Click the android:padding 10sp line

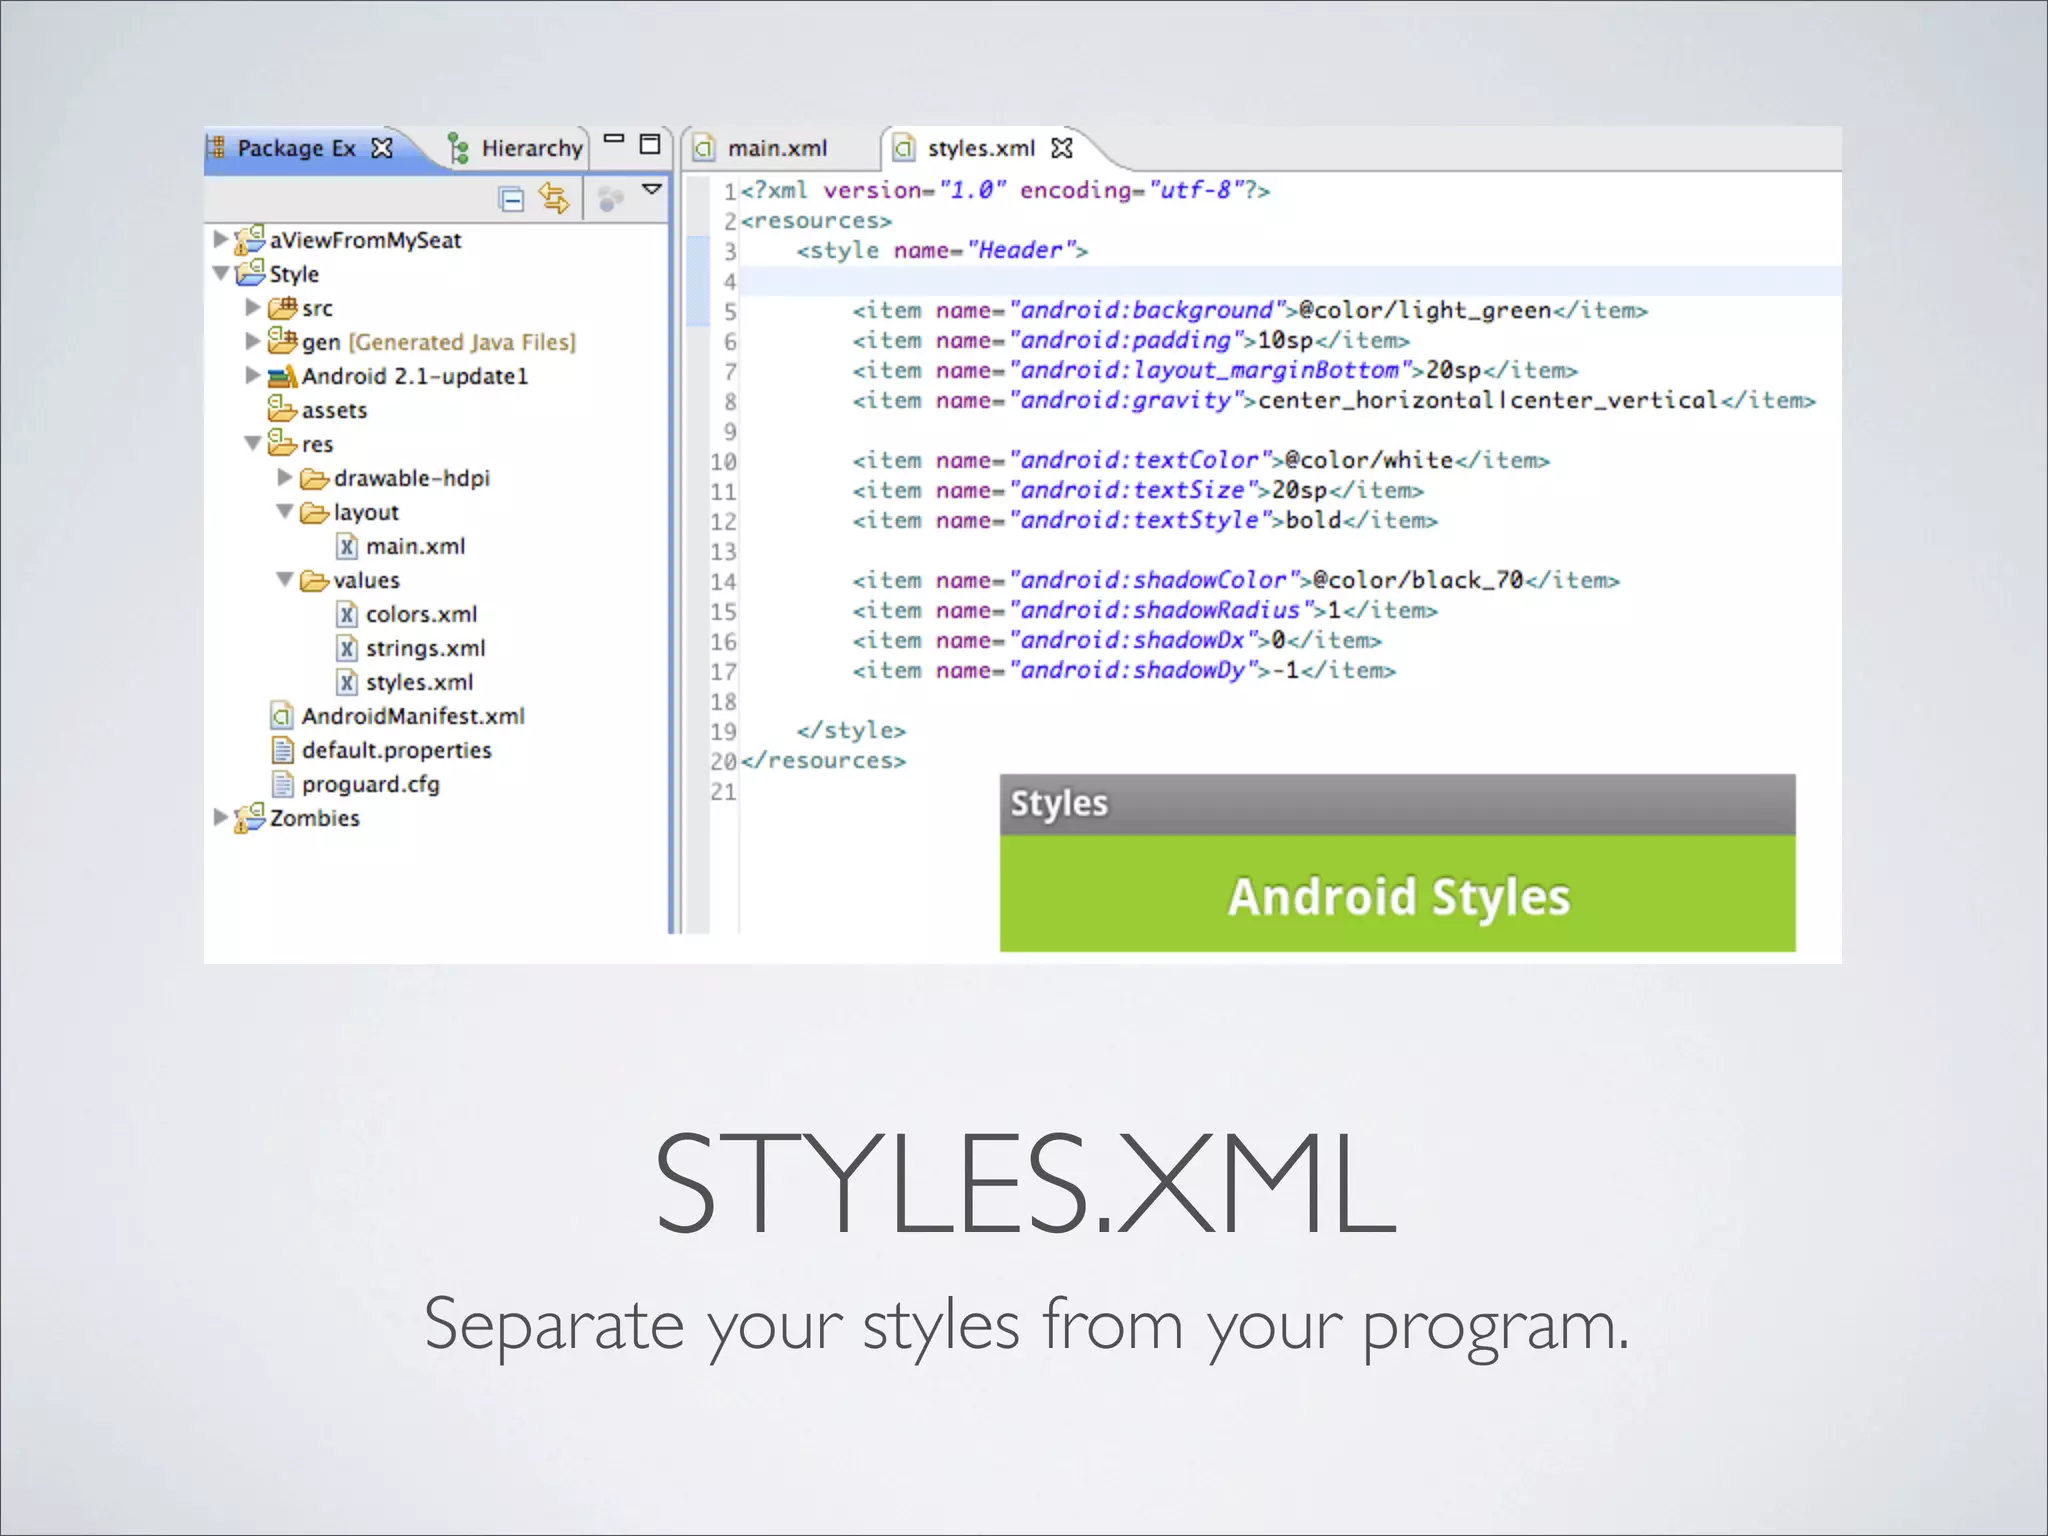tap(1130, 340)
